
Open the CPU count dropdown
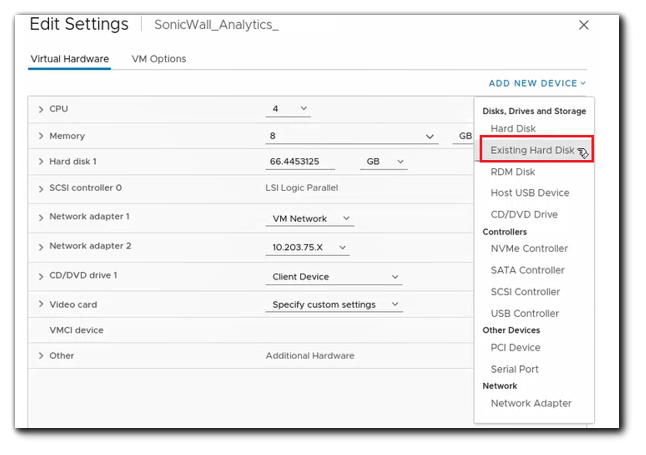288,109
